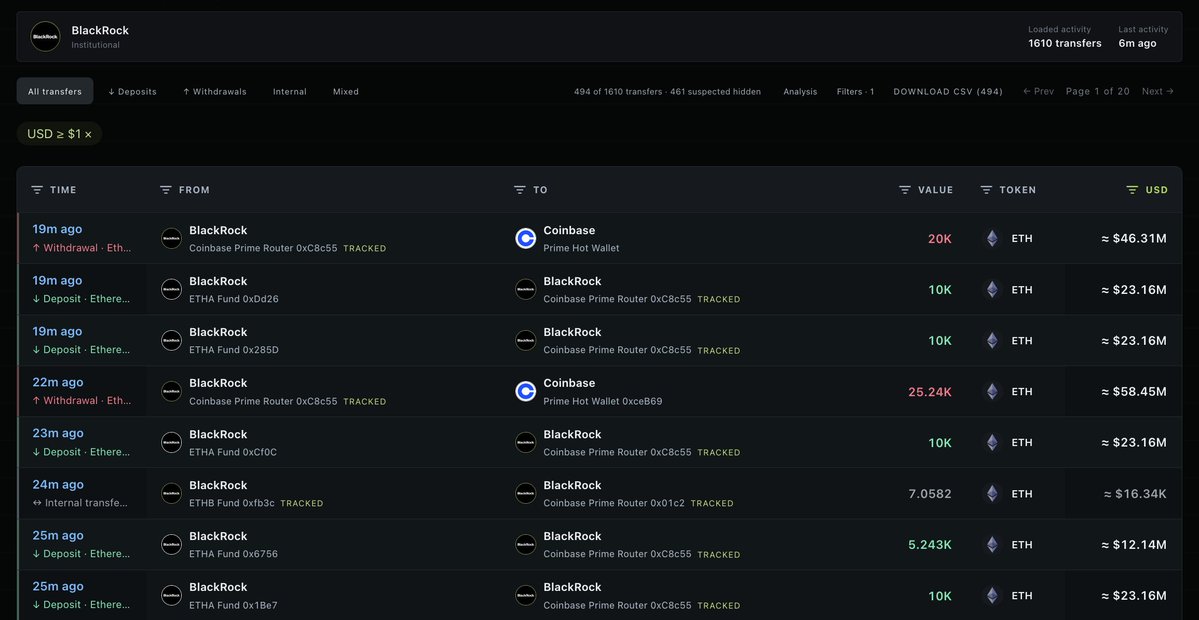
Task: Click the 1610 transfers loaded activity count
Action: (1064, 44)
